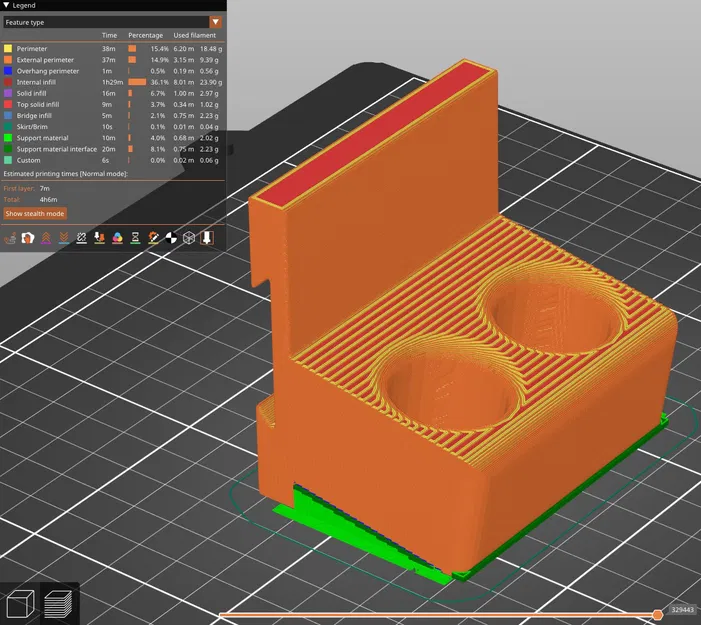This screenshot has height=625, width=701.
Task: Toggle Custom feature row in legend
Action: pyautogui.click(x=113, y=160)
